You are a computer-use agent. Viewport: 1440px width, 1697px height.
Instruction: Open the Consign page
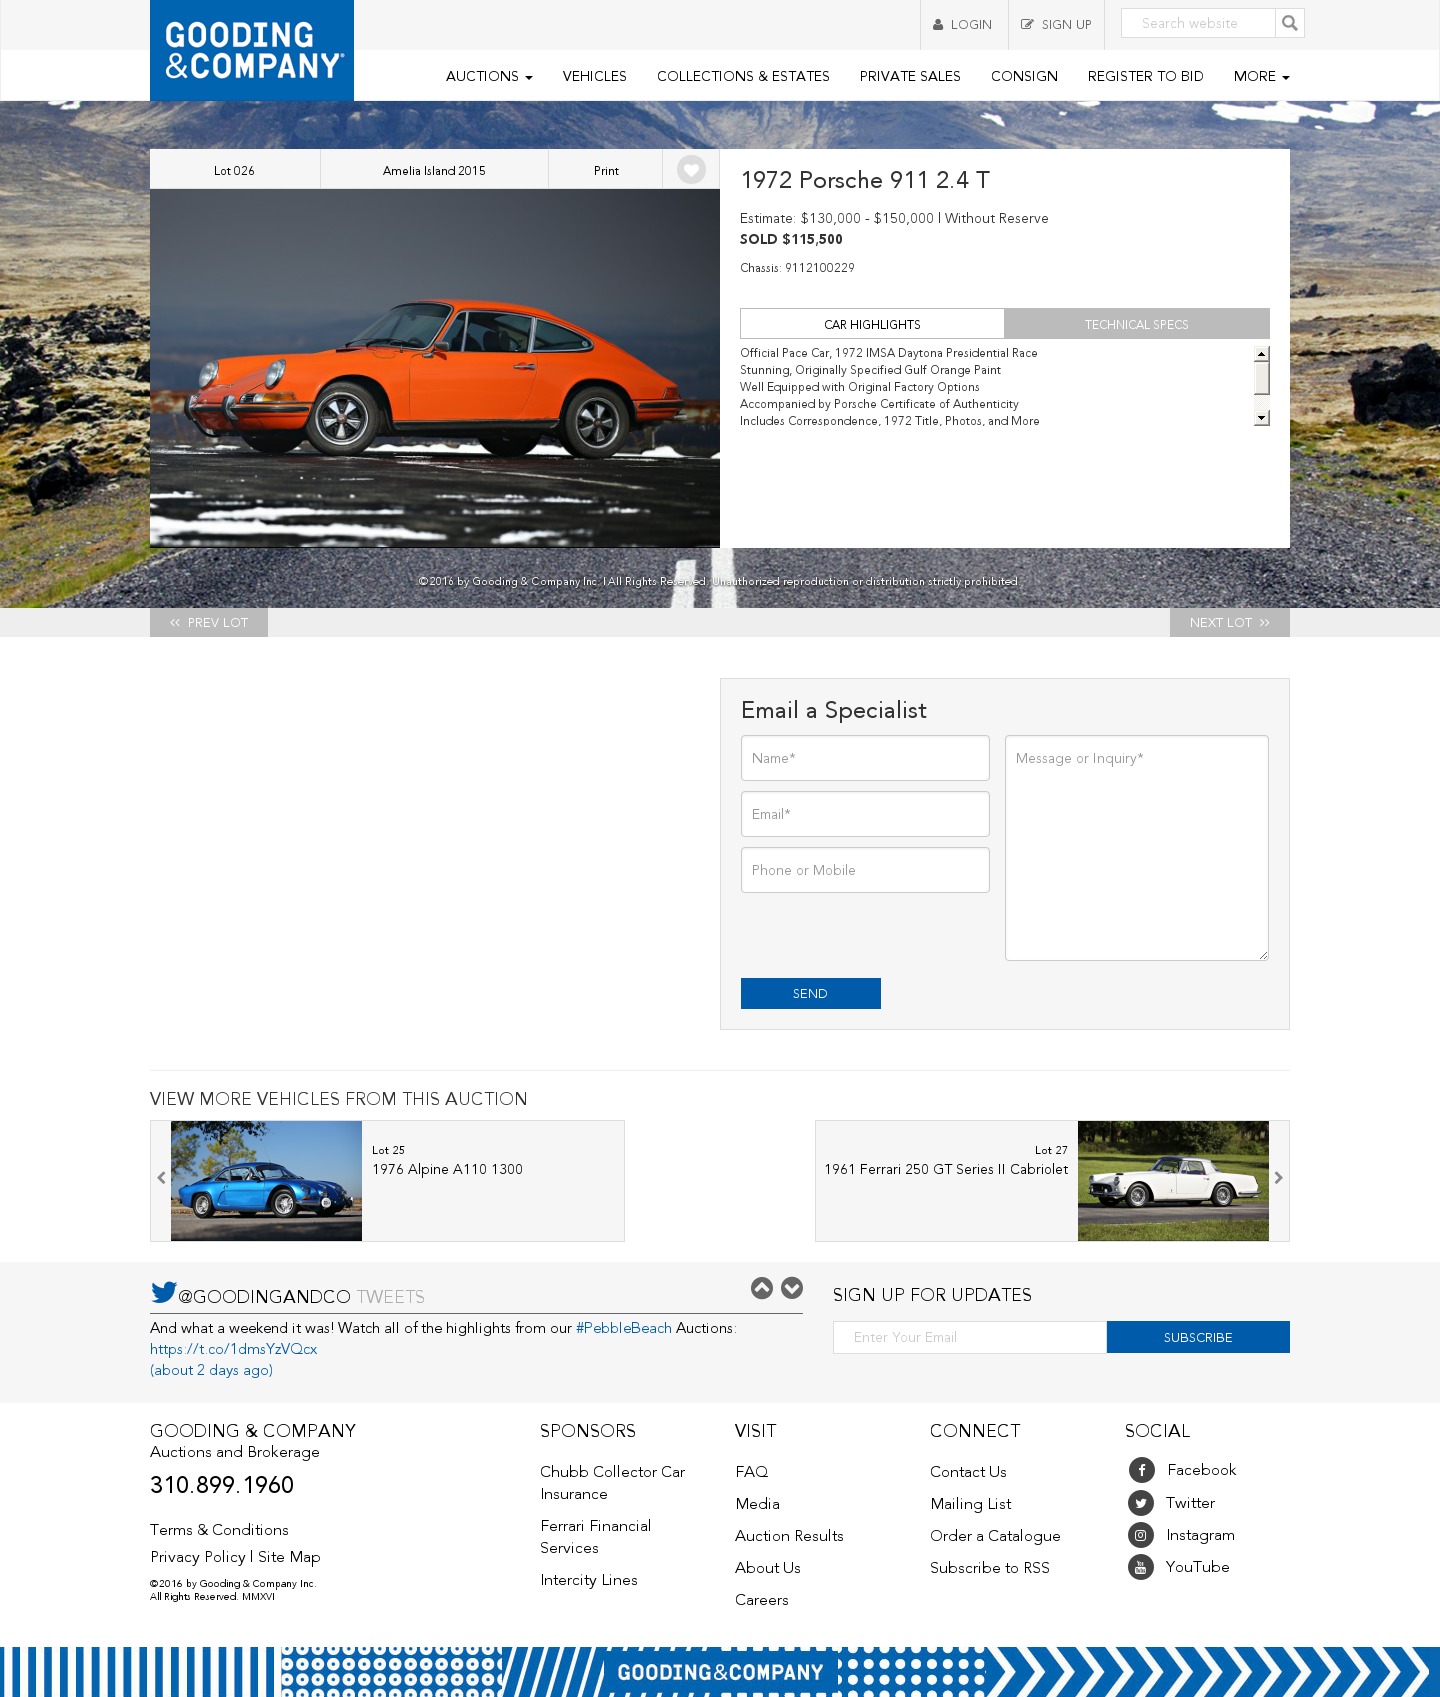click(1024, 76)
